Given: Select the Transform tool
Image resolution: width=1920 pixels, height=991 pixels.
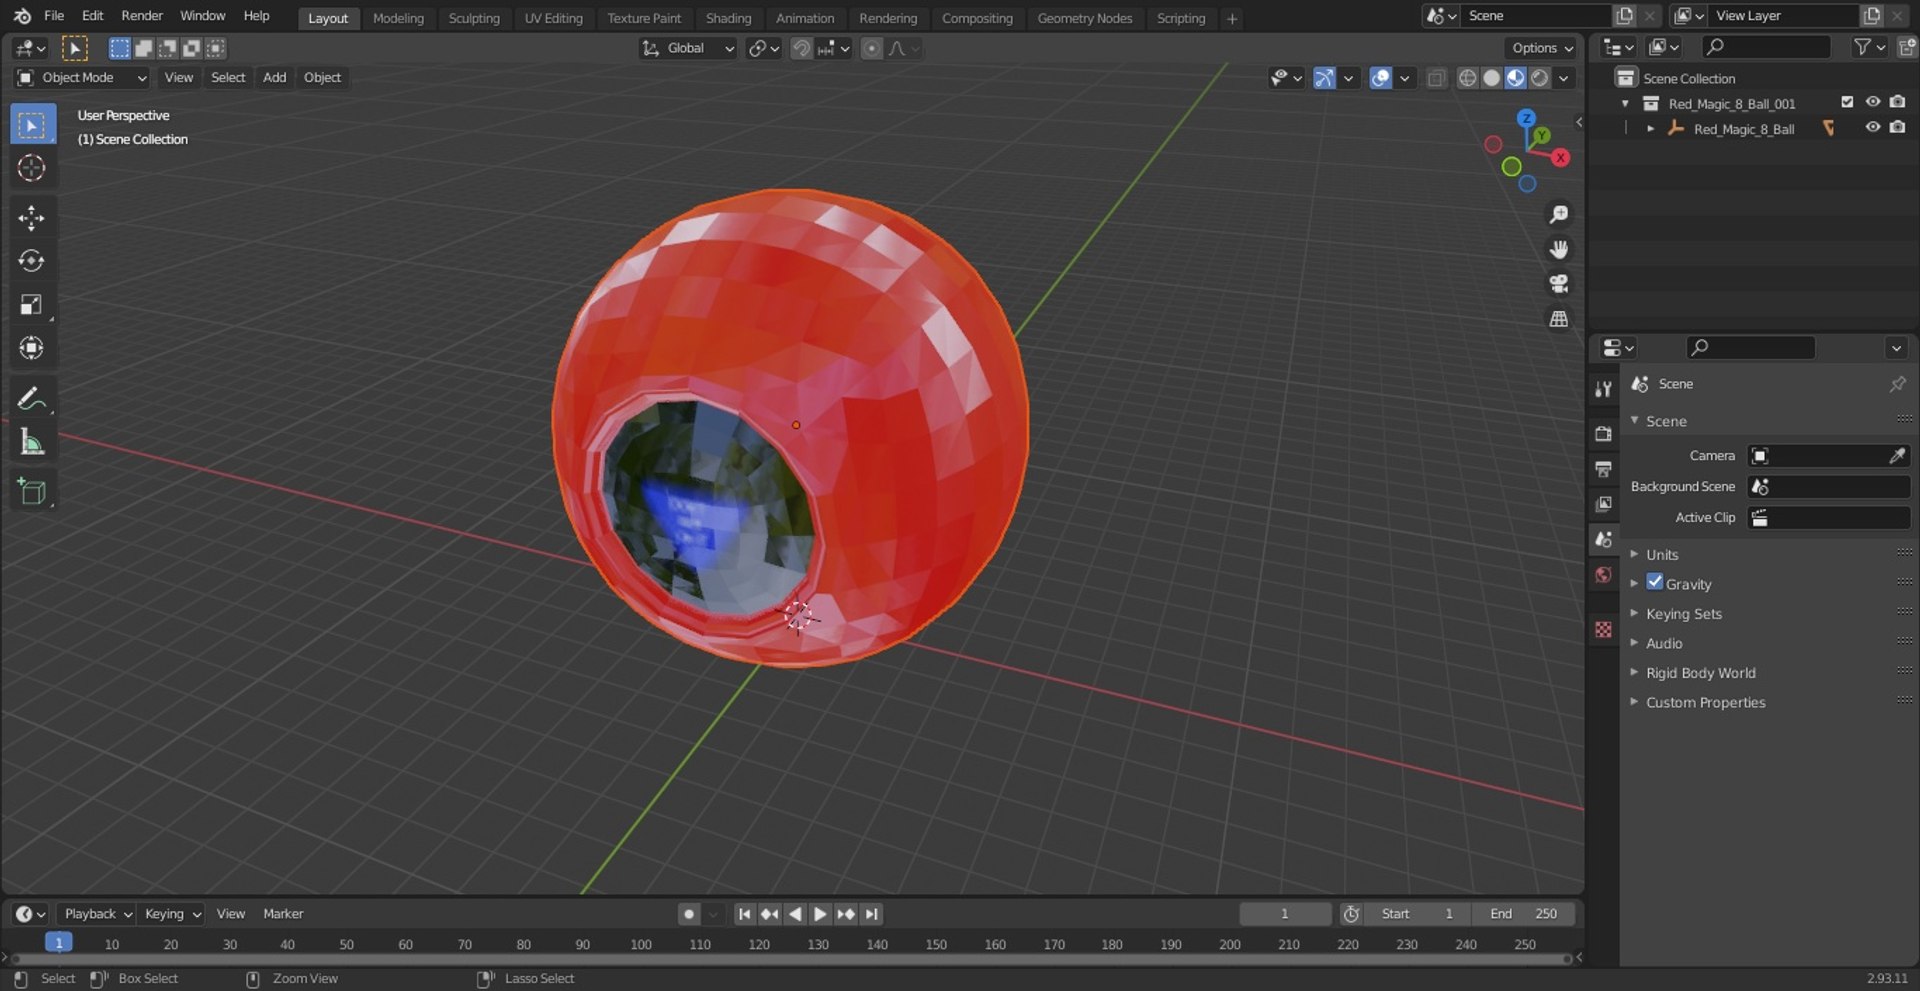Looking at the screenshot, I should click(x=32, y=348).
